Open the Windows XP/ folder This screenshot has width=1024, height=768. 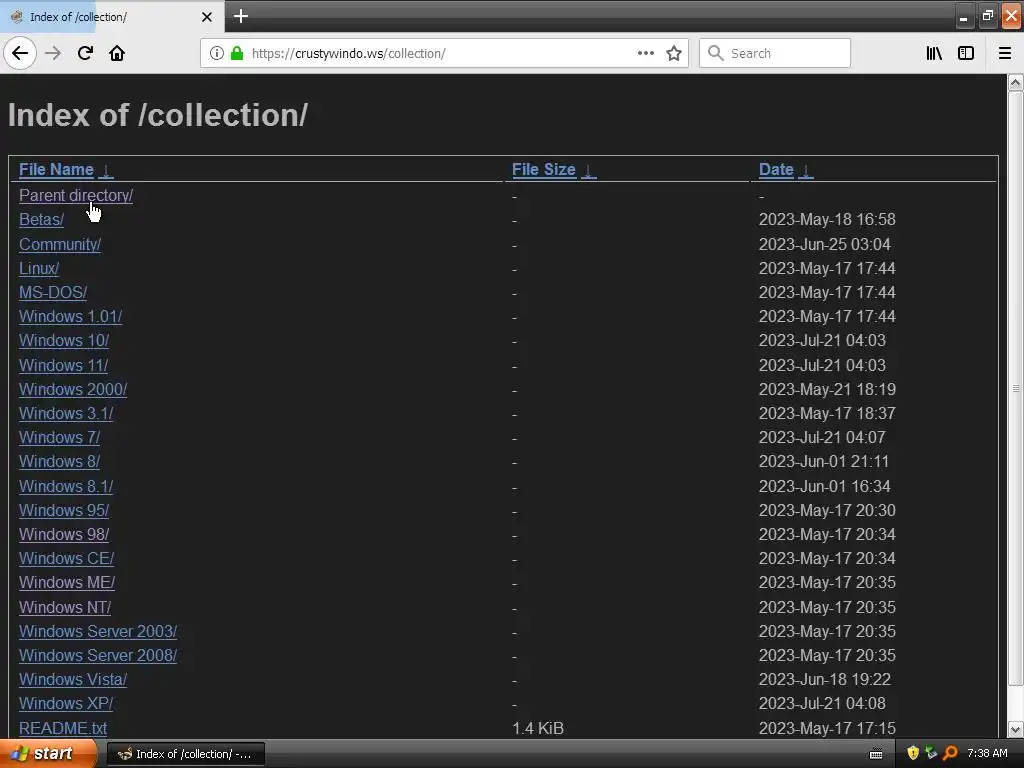coord(66,704)
